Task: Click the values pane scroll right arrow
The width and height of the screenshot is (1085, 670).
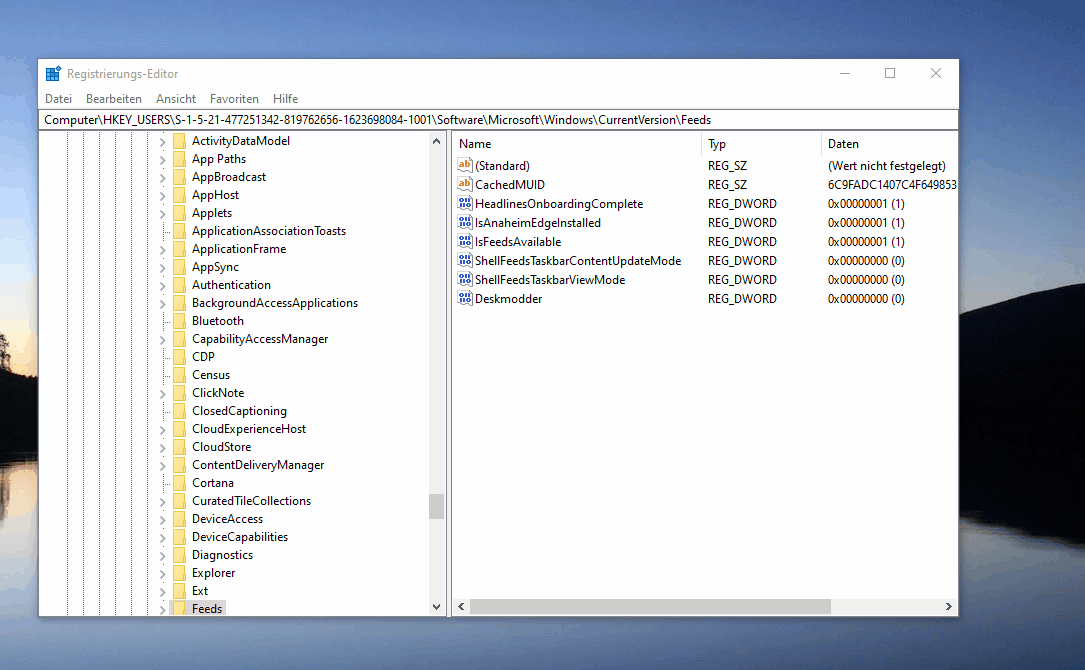Action: 949,606
